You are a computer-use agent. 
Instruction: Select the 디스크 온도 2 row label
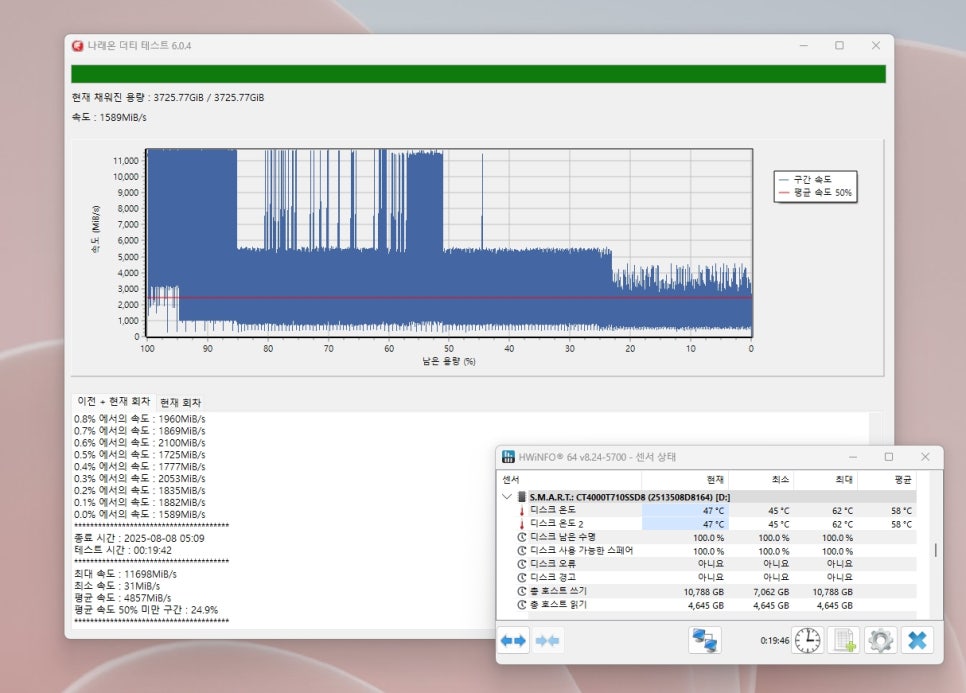(556, 524)
